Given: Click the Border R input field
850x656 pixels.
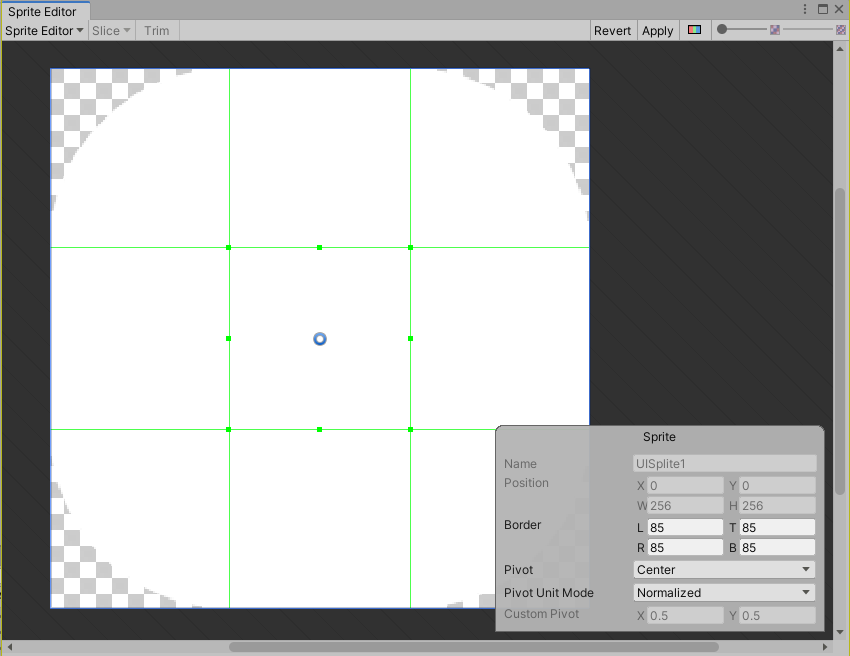Looking at the screenshot, I should tap(685, 548).
